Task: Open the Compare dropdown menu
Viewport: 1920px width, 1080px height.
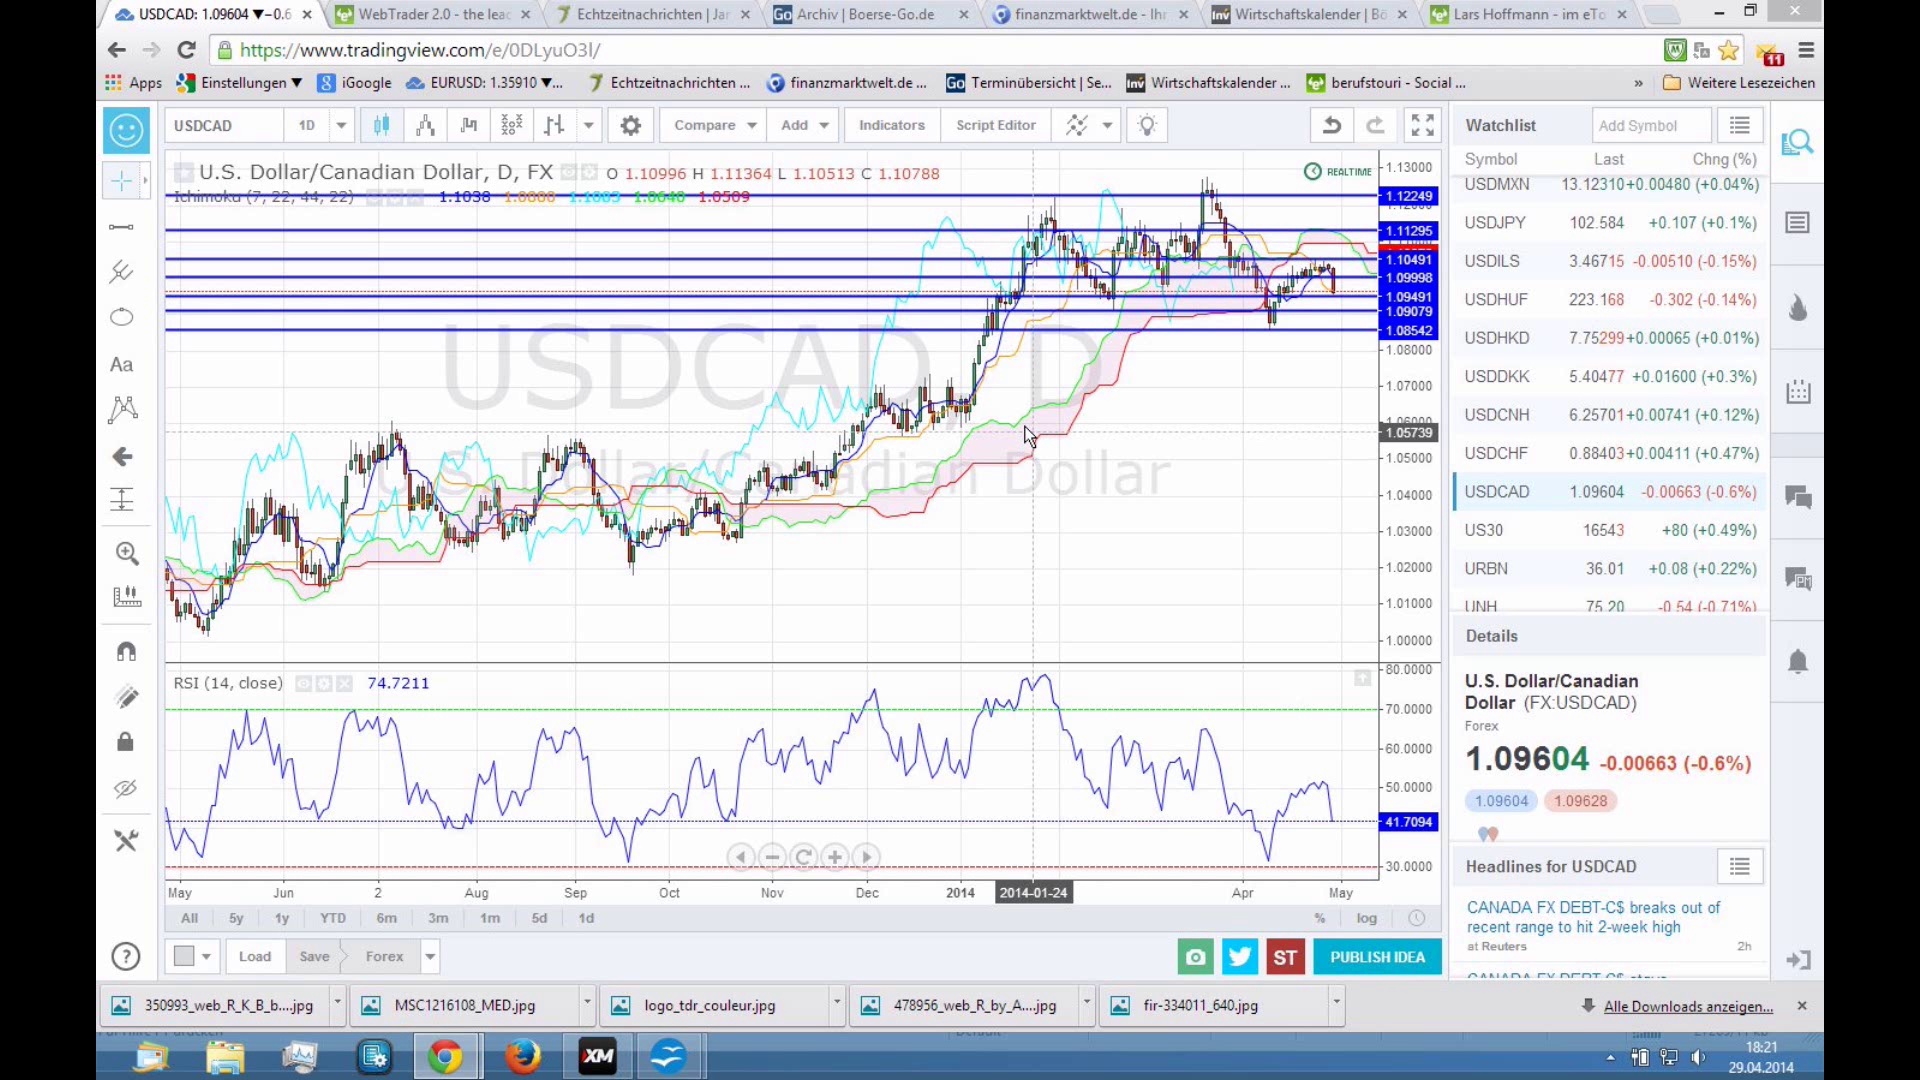Action: [714, 125]
